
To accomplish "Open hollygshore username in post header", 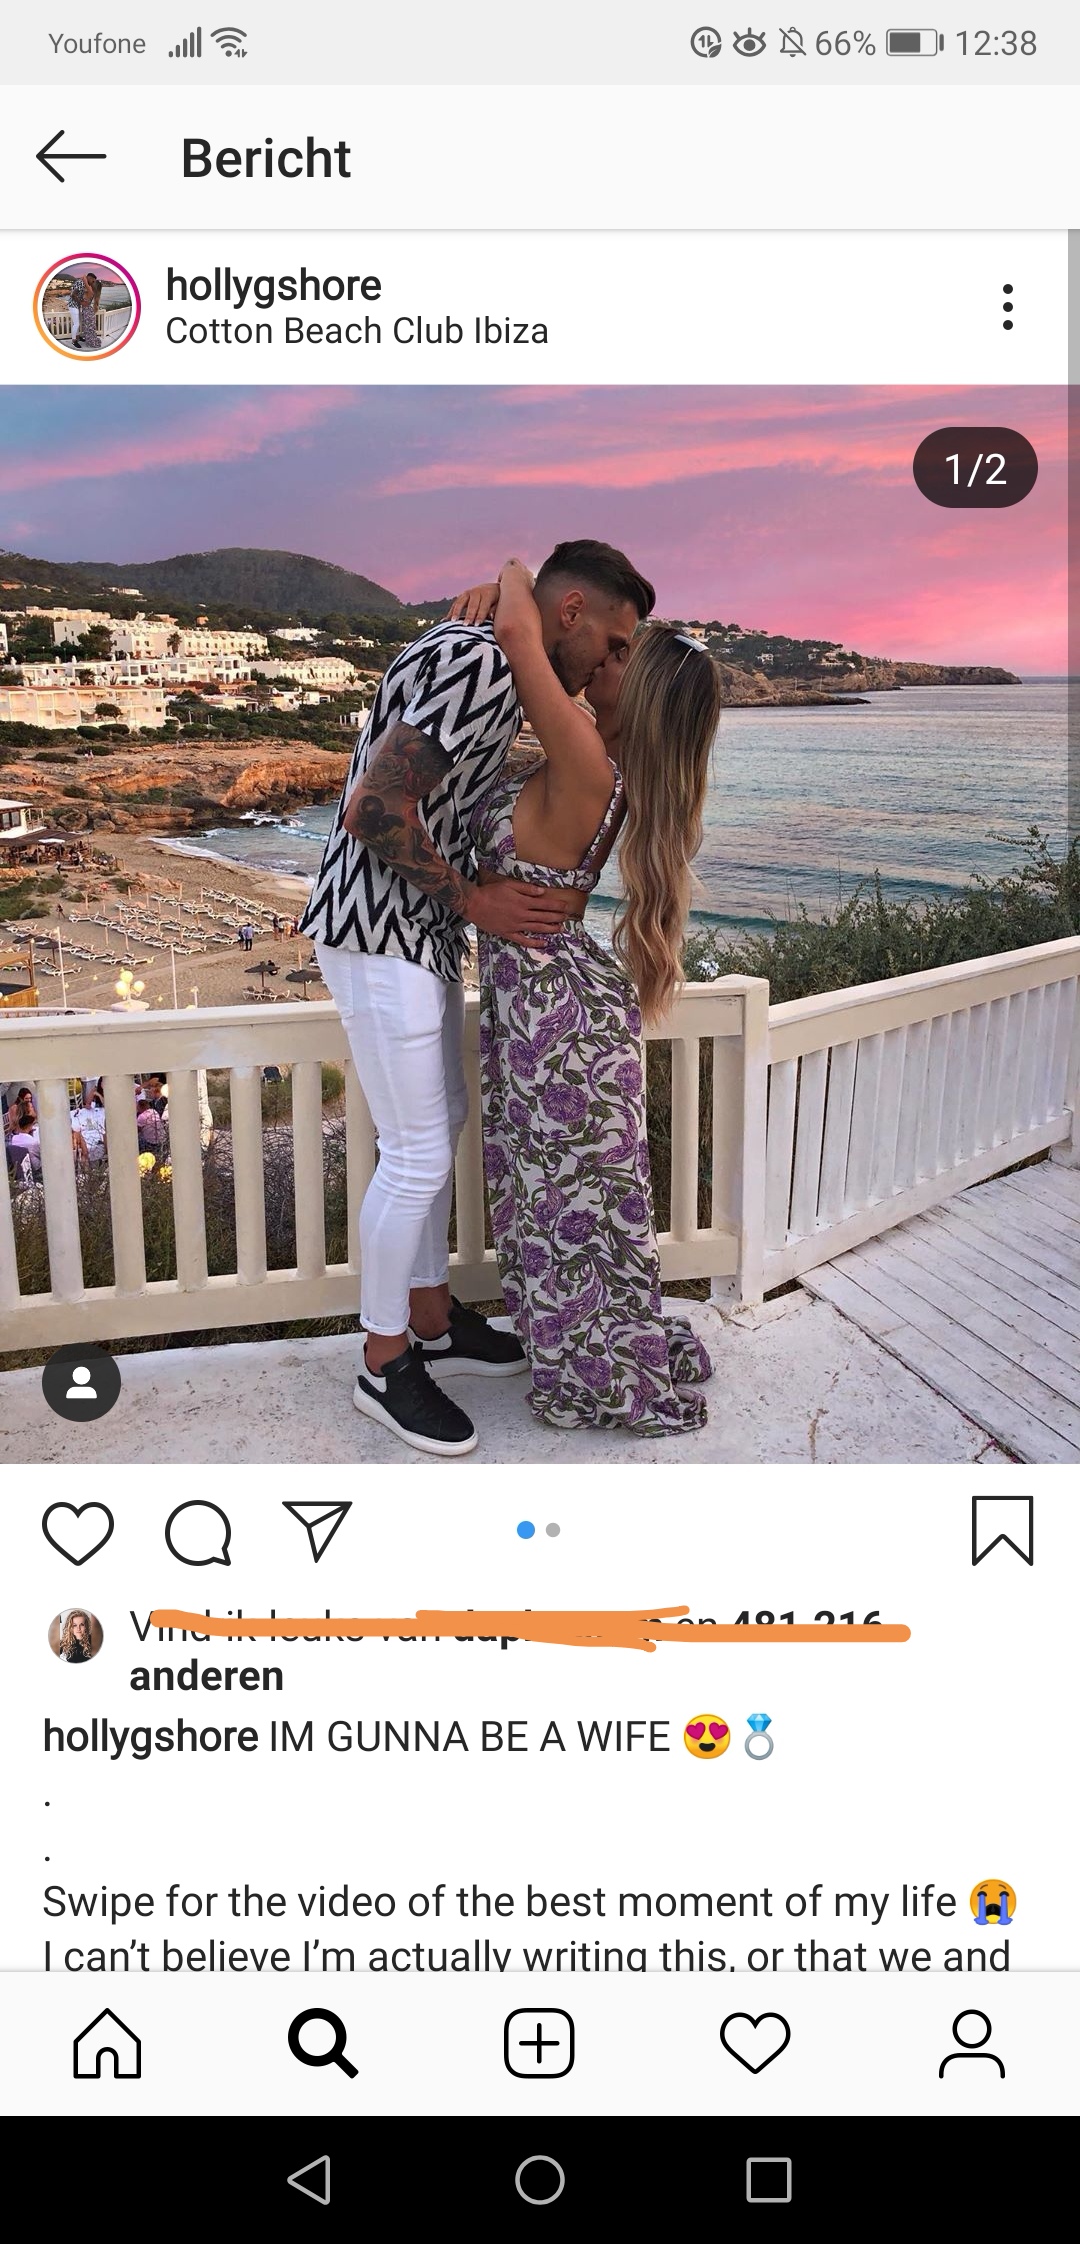I will 274,285.
